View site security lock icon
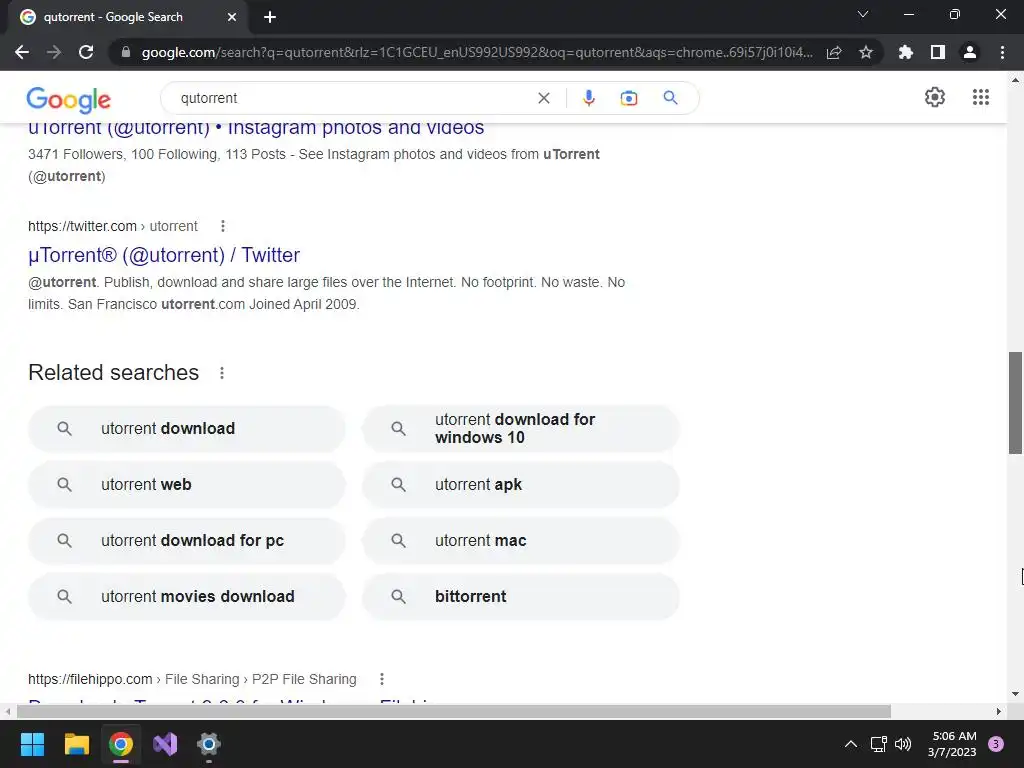Screen dimensions: 1024x768 (126, 52)
